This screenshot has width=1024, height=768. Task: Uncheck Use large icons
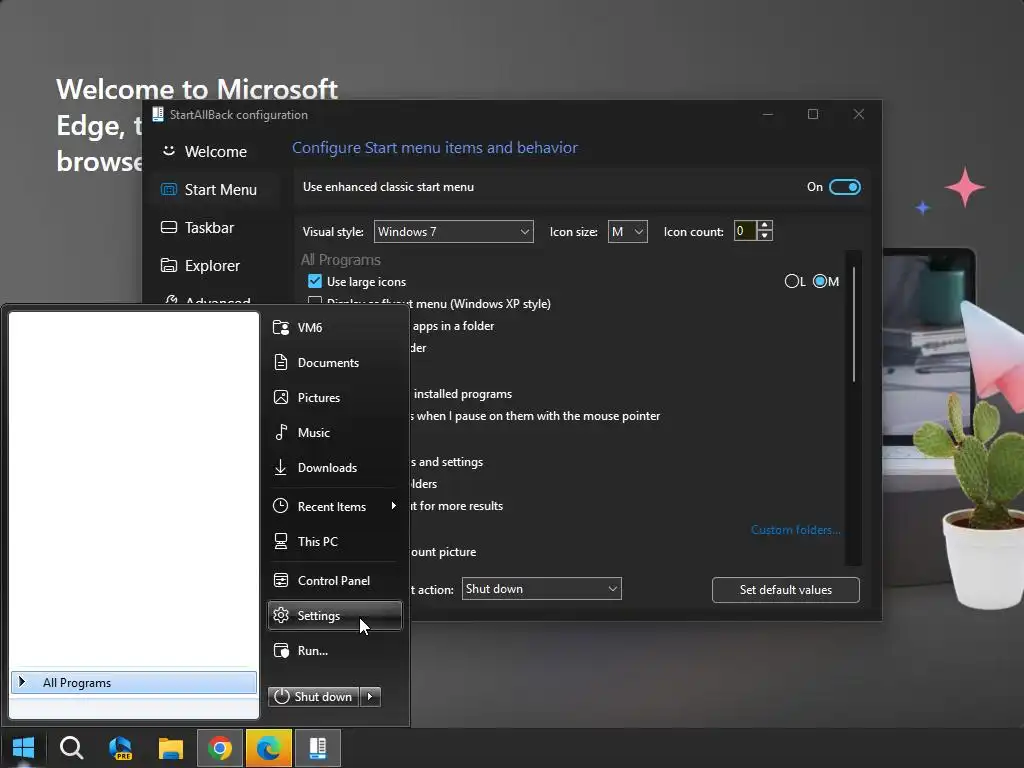point(315,281)
